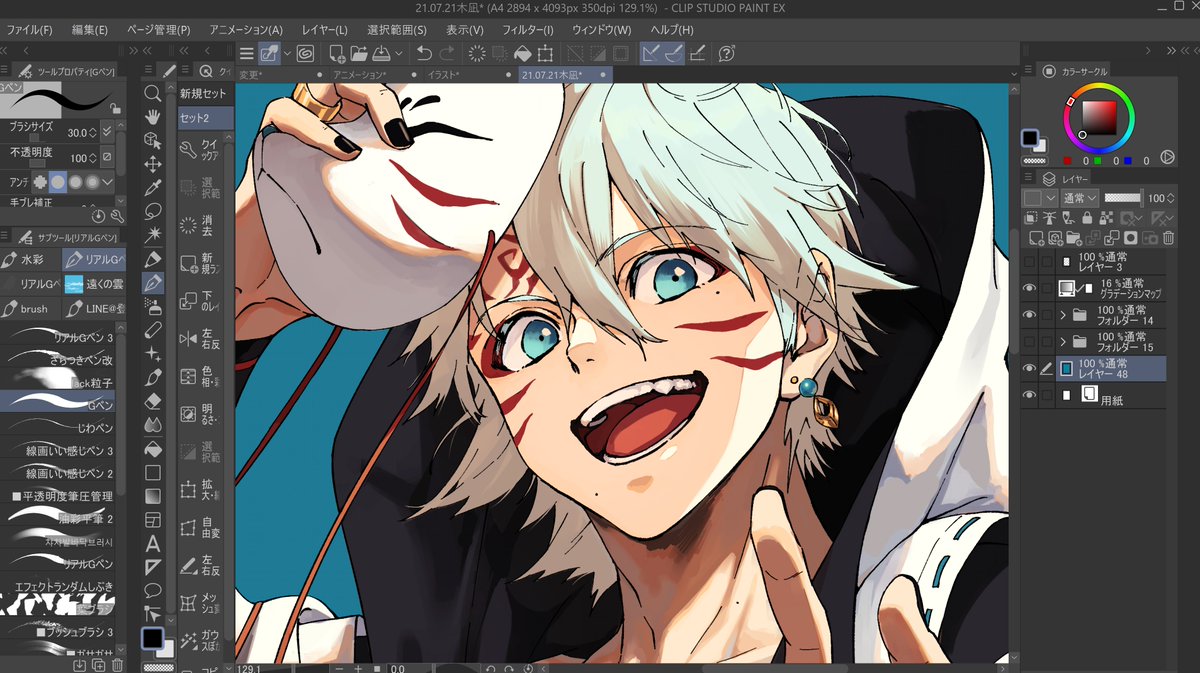Select the Auto select magic wand tool

pyautogui.click(x=153, y=235)
